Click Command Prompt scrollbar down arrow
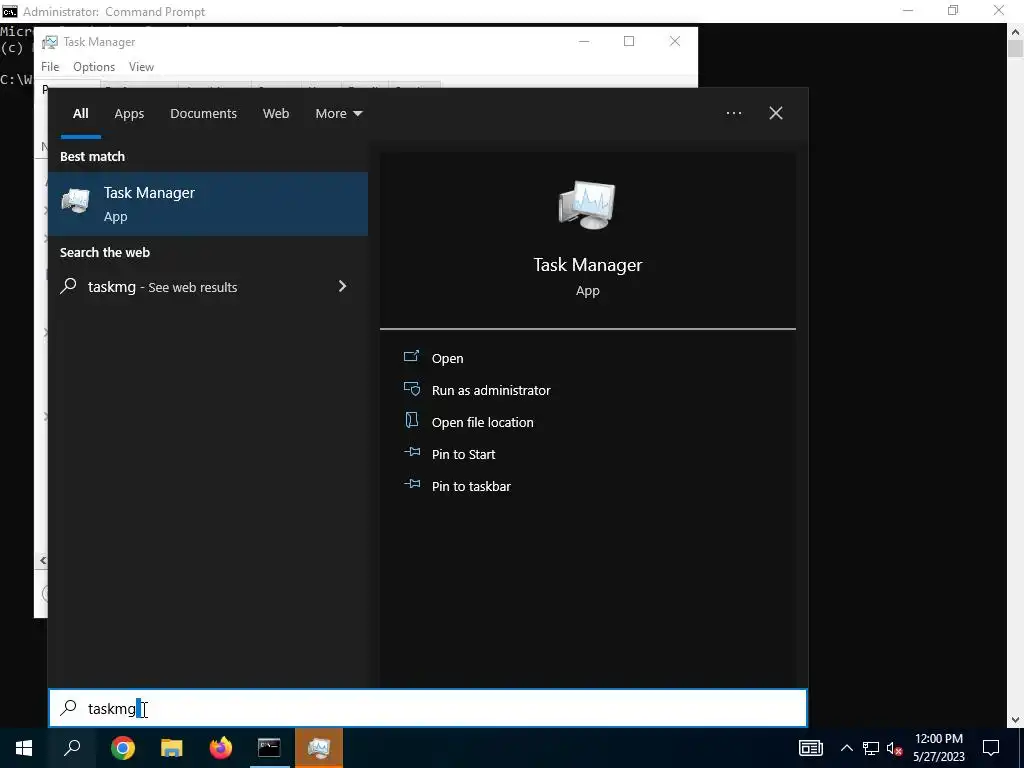The image size is (1024, 768). [1016, 720]
